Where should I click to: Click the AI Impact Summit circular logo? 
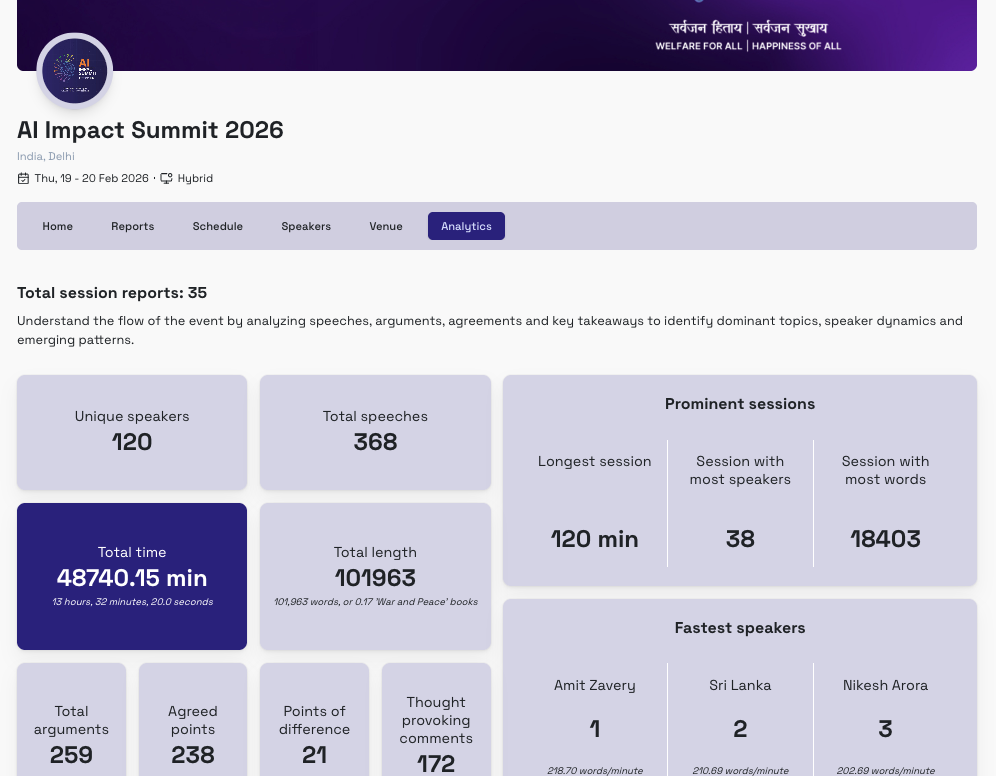[x=74, y=70]
